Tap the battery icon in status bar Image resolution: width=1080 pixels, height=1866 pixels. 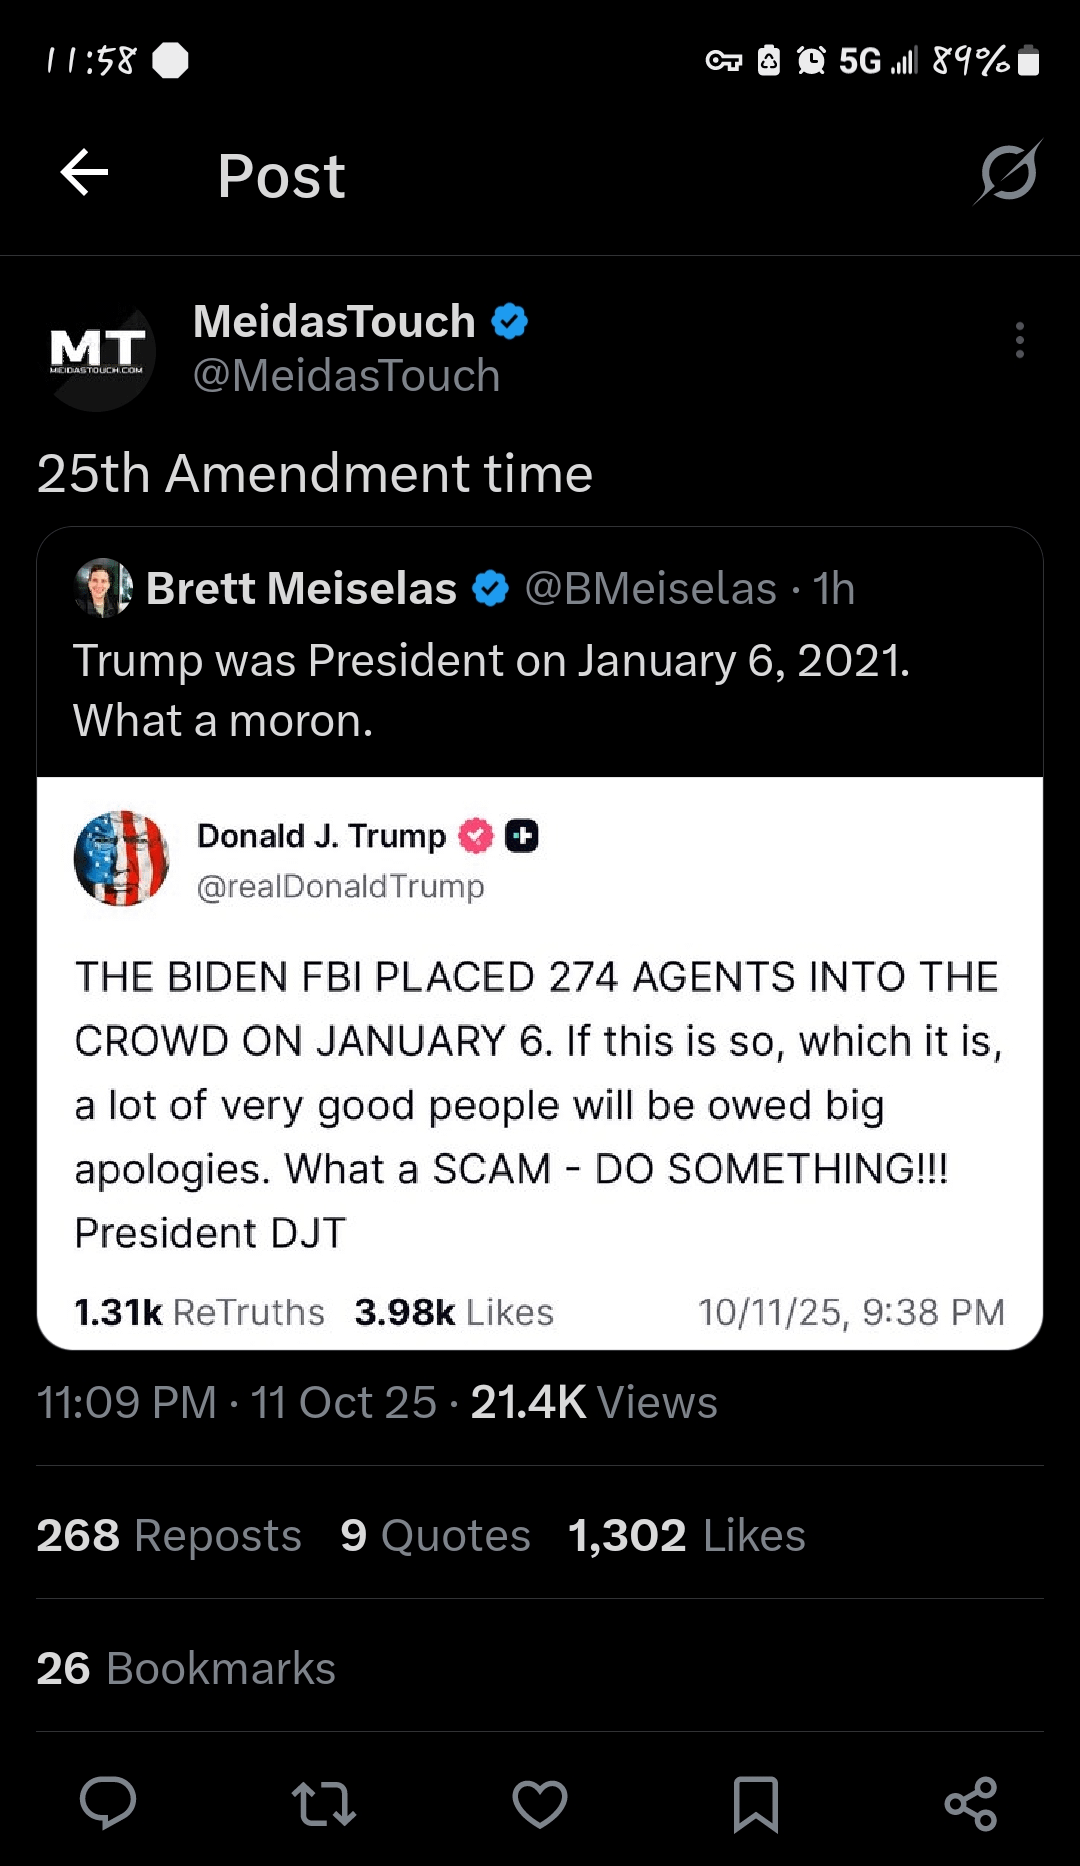click(x=1028, y=61)
